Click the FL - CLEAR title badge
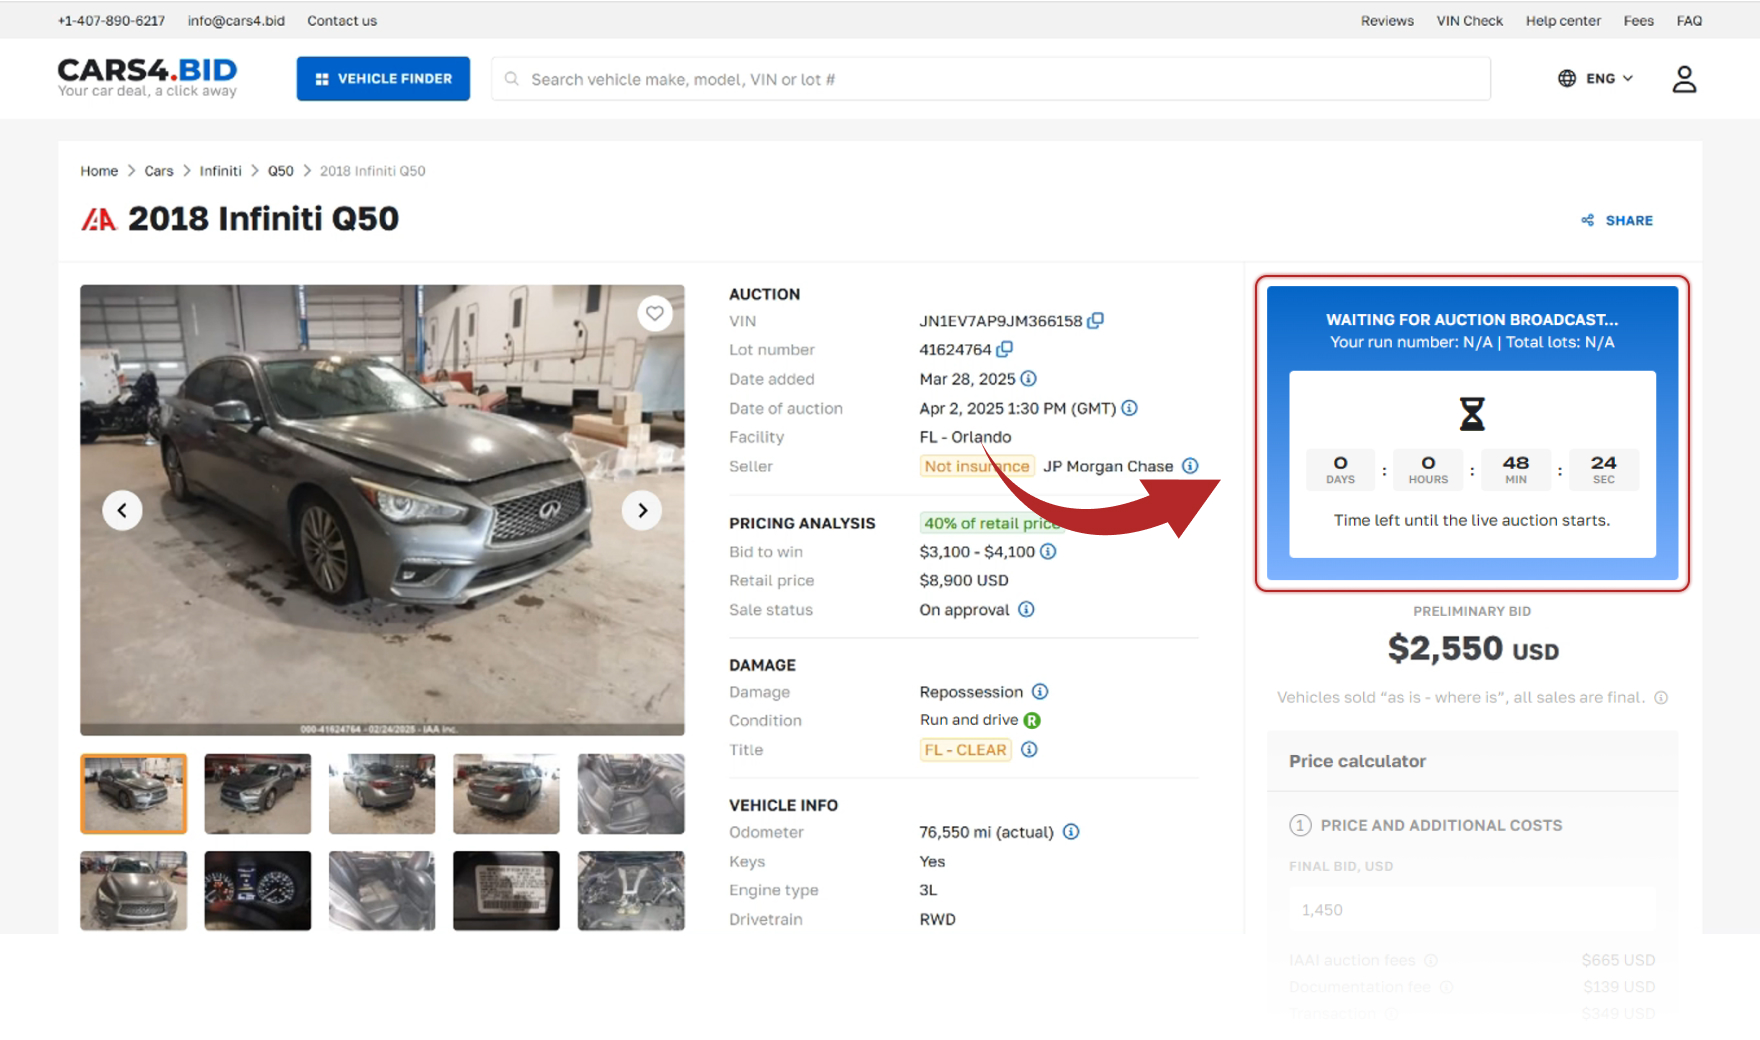 (x=965, y=750)
